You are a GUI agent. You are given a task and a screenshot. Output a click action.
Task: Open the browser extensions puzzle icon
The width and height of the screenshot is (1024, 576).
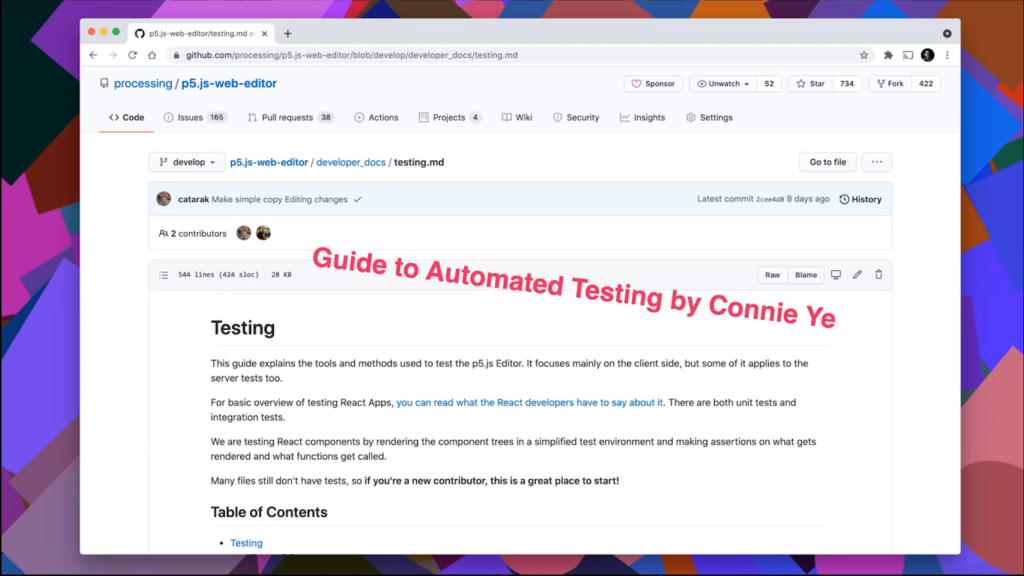(x=888, y=55)
